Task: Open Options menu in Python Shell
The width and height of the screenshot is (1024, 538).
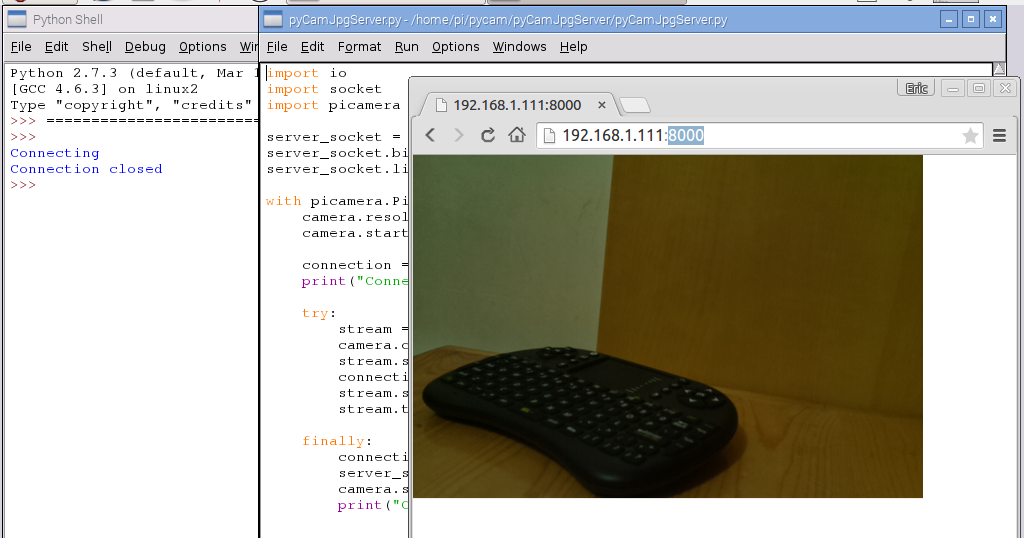Action: click(x=202, y=46)
